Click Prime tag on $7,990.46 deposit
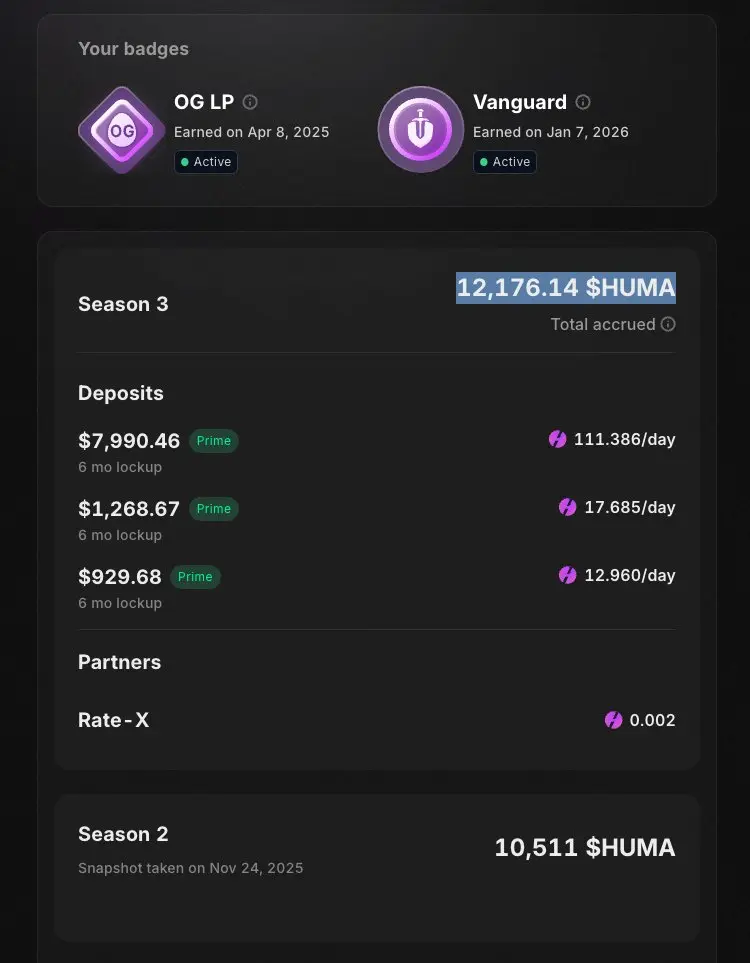The width and height of the screenshot is (750, 963). (x=213, y=441)
